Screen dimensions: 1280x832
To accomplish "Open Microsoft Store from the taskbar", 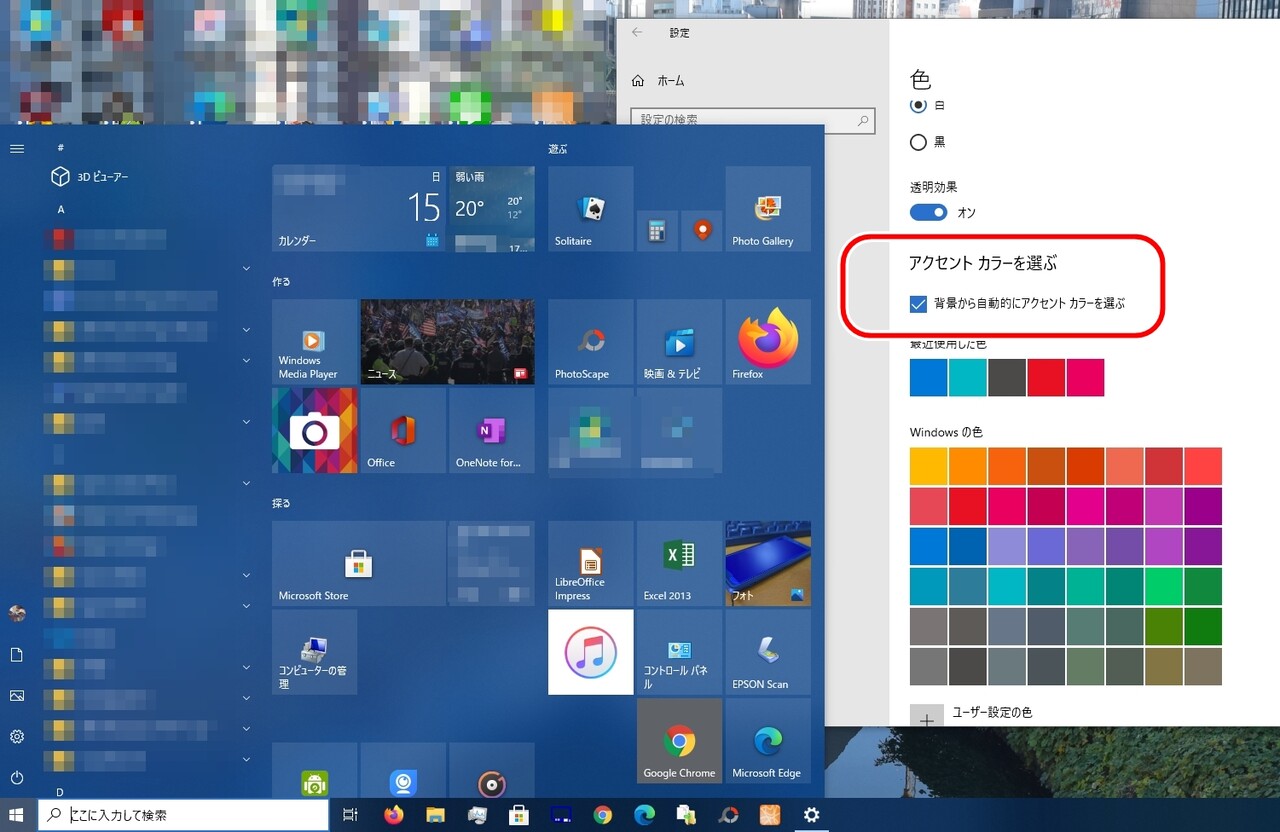I will 518,815.
